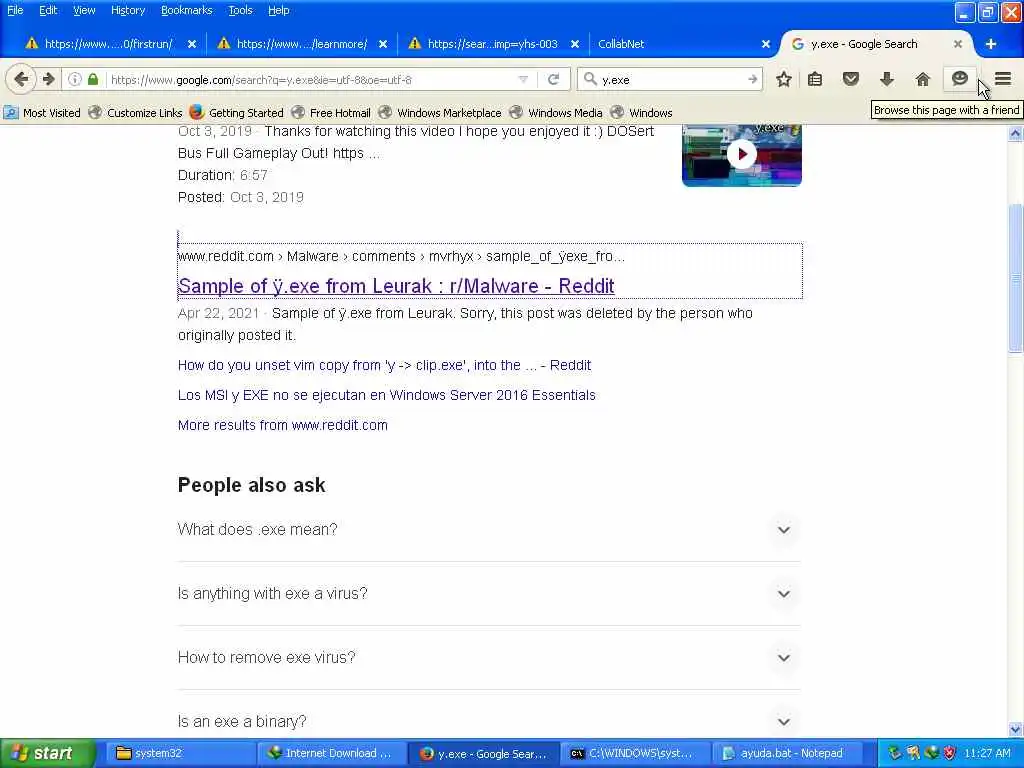This screenshot has height=768, width=1024.
Task: Open the History menu
Action: click(128, 10)
